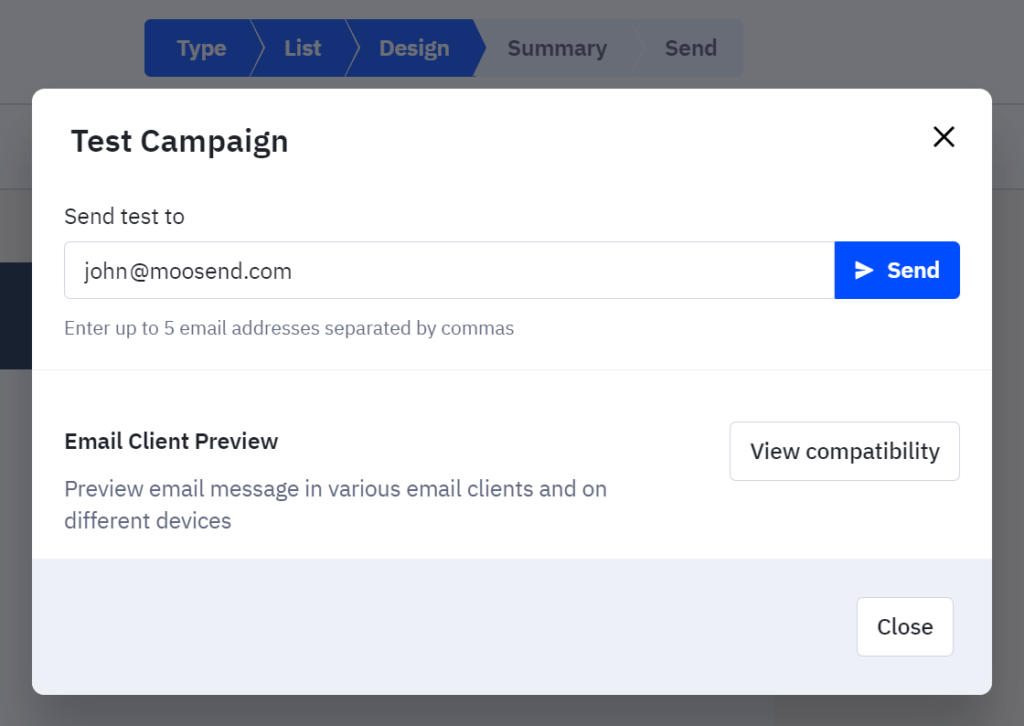Screen dimensions: 1024x726
Task: Close the Test Campaign dialog with the X icon
Action: pos(943,137)
